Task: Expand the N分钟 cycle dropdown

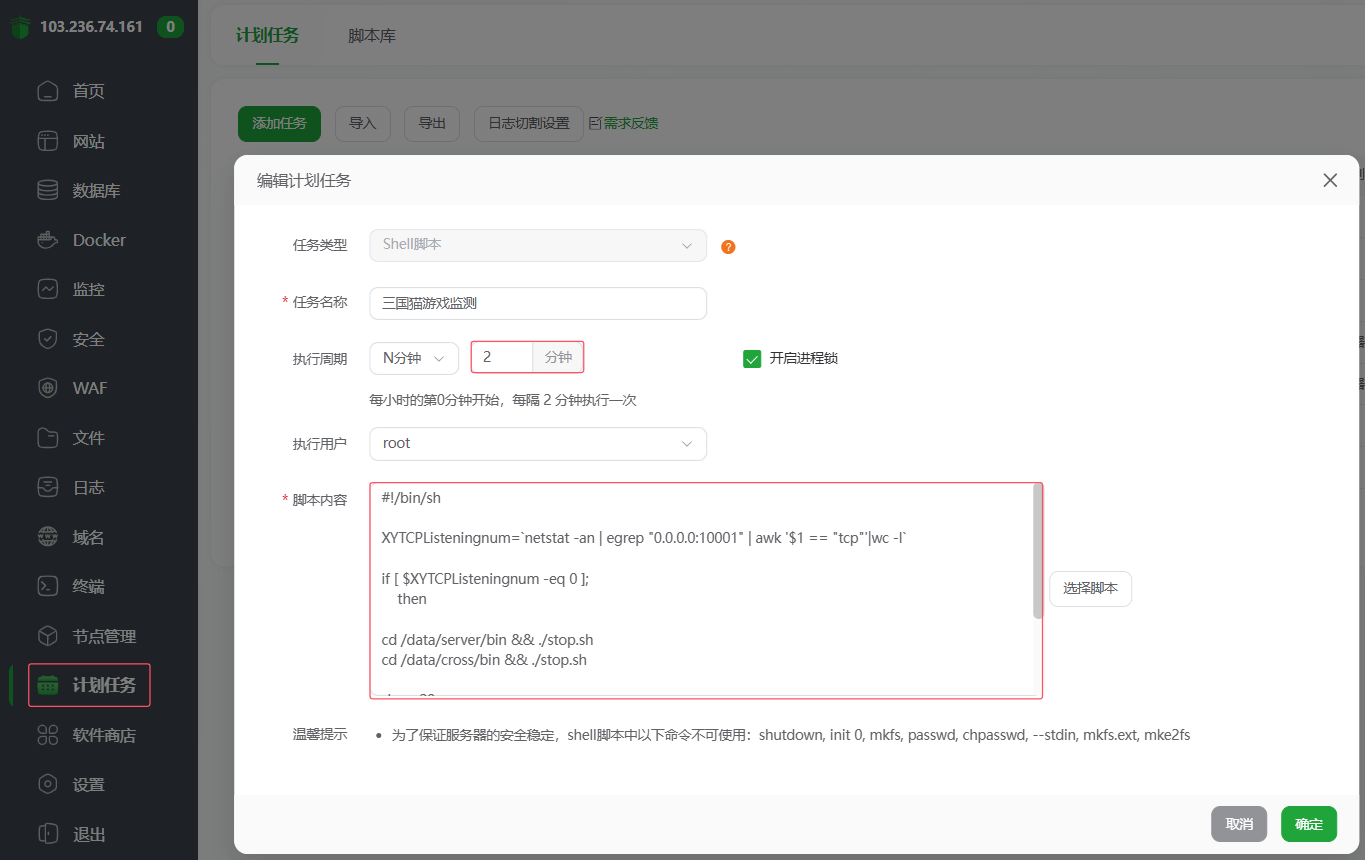Action: (414, 358)
